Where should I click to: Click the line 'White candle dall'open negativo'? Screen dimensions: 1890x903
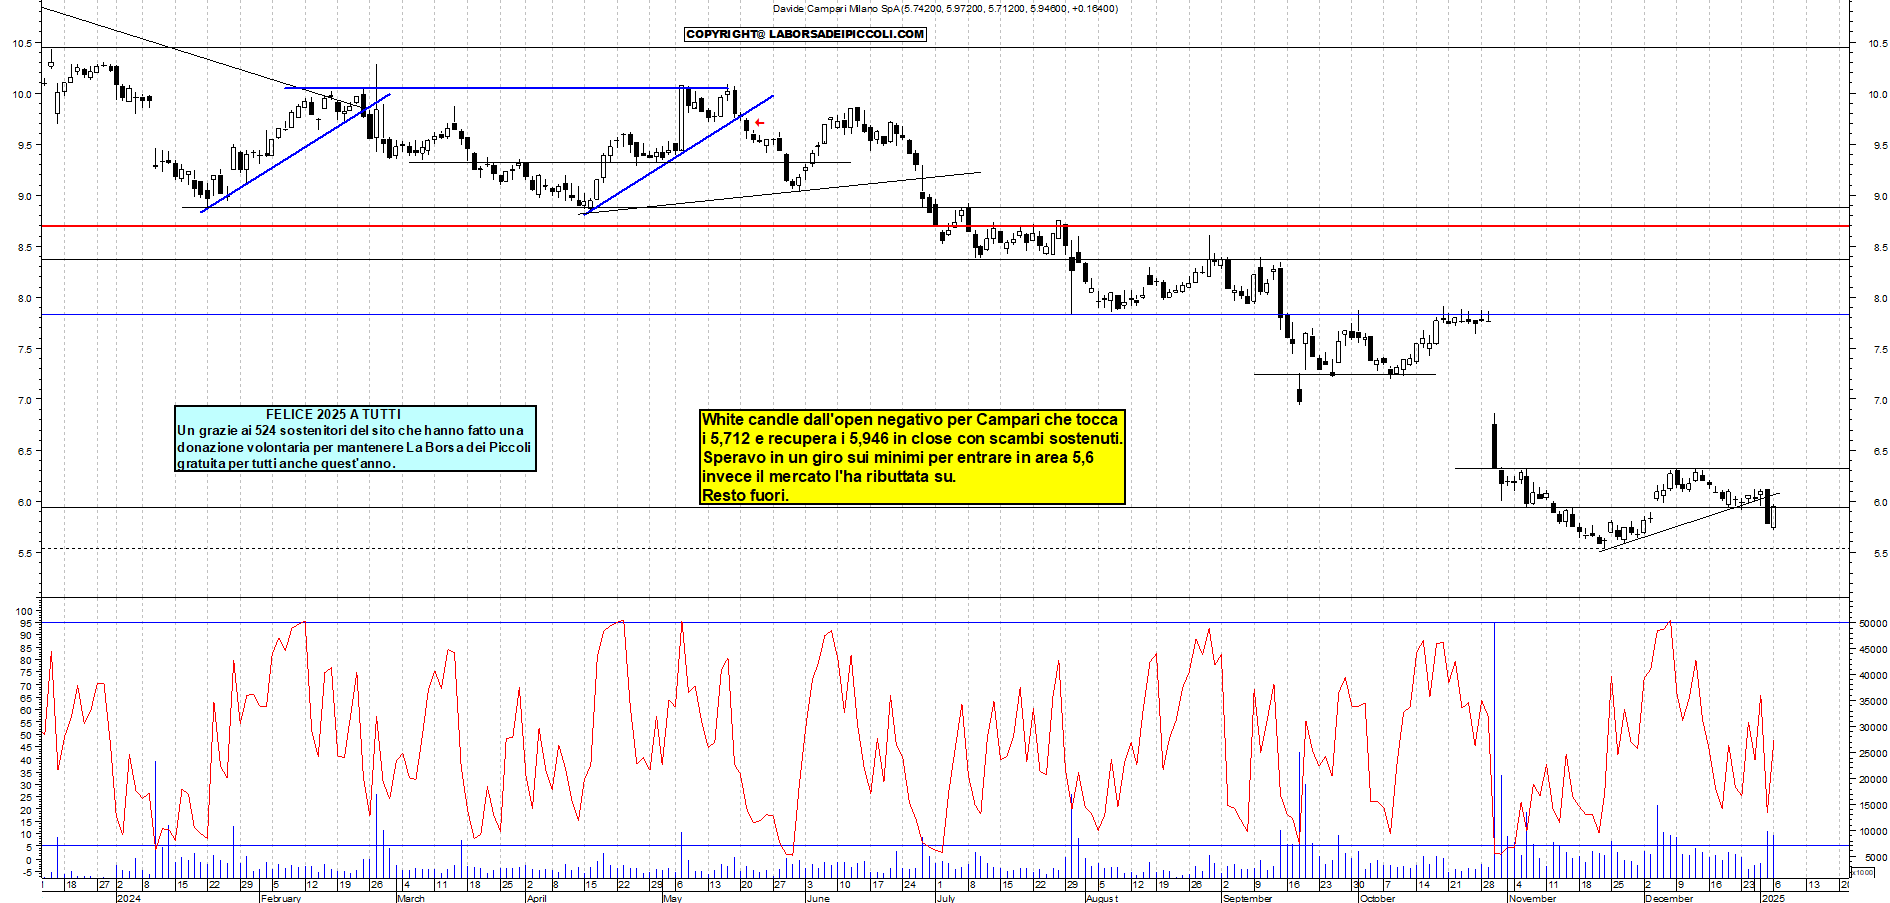coord(909,419)
